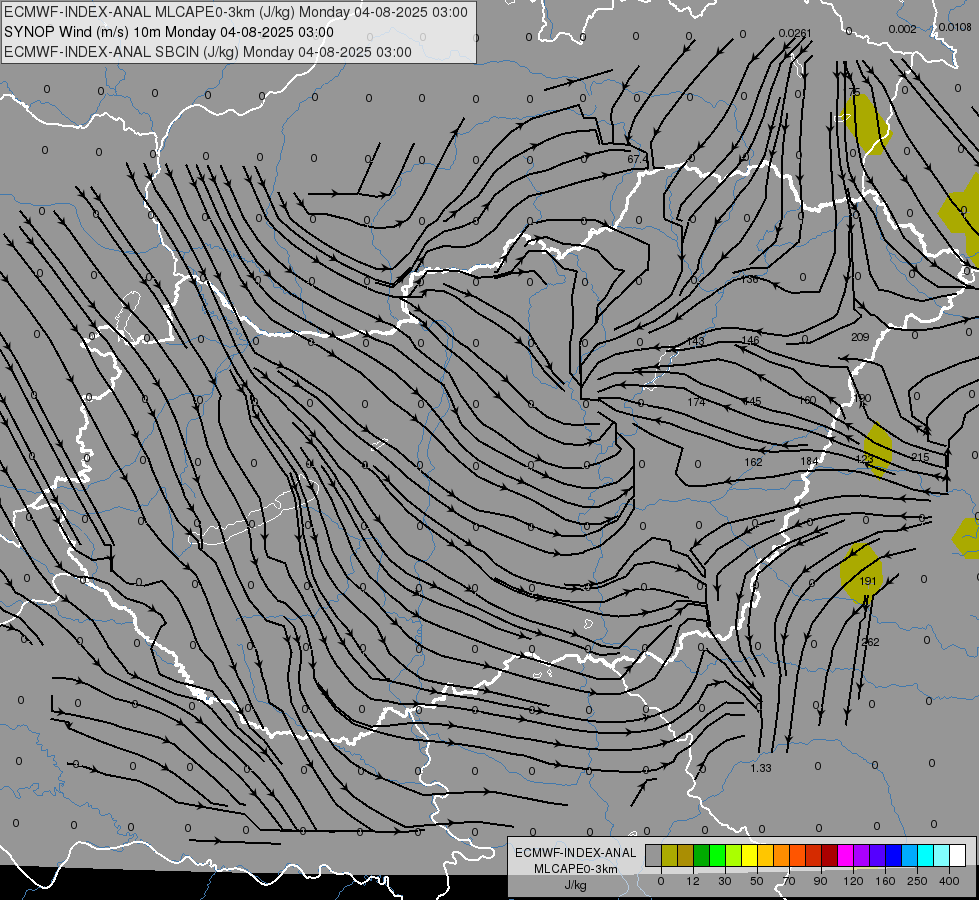Click legend tick label 30
The width and height of the screenshot is (979, 900).
tap(725, 881)
